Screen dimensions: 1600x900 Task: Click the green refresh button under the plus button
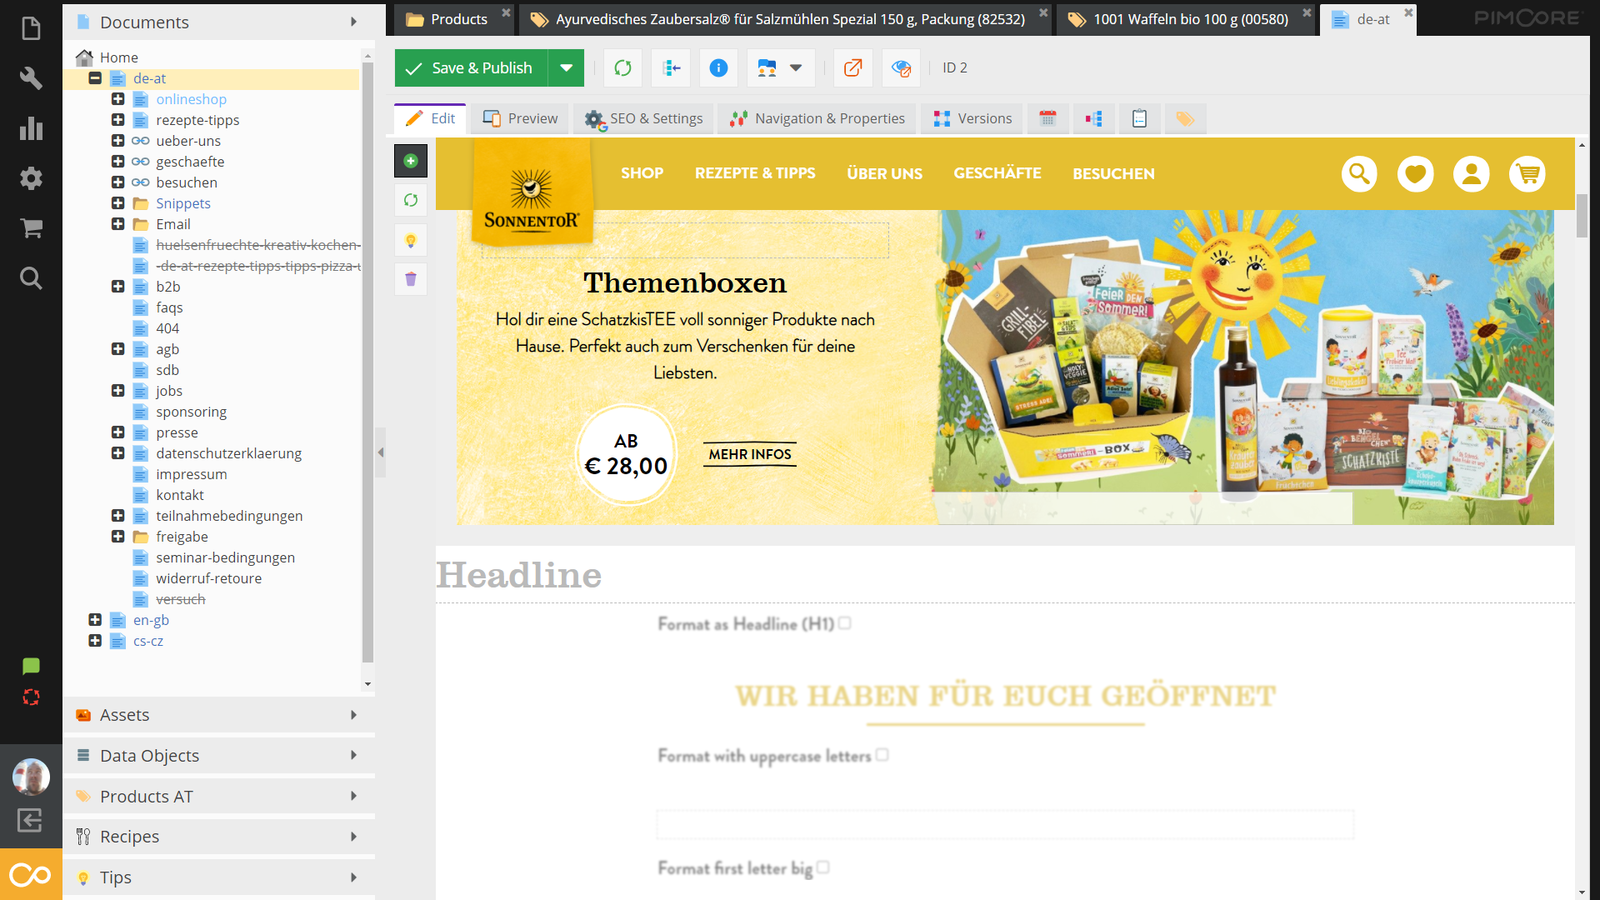point(411,200)
